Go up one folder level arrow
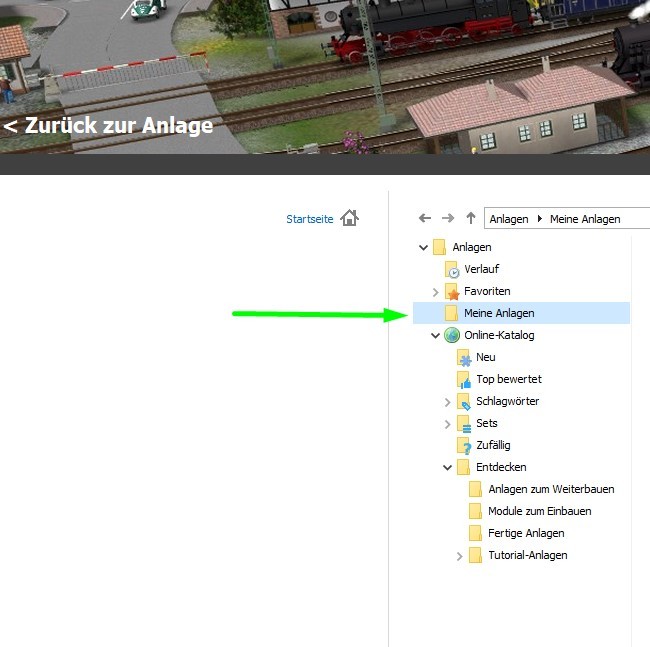This screenshot has height=647, width=650. [471, 218]
